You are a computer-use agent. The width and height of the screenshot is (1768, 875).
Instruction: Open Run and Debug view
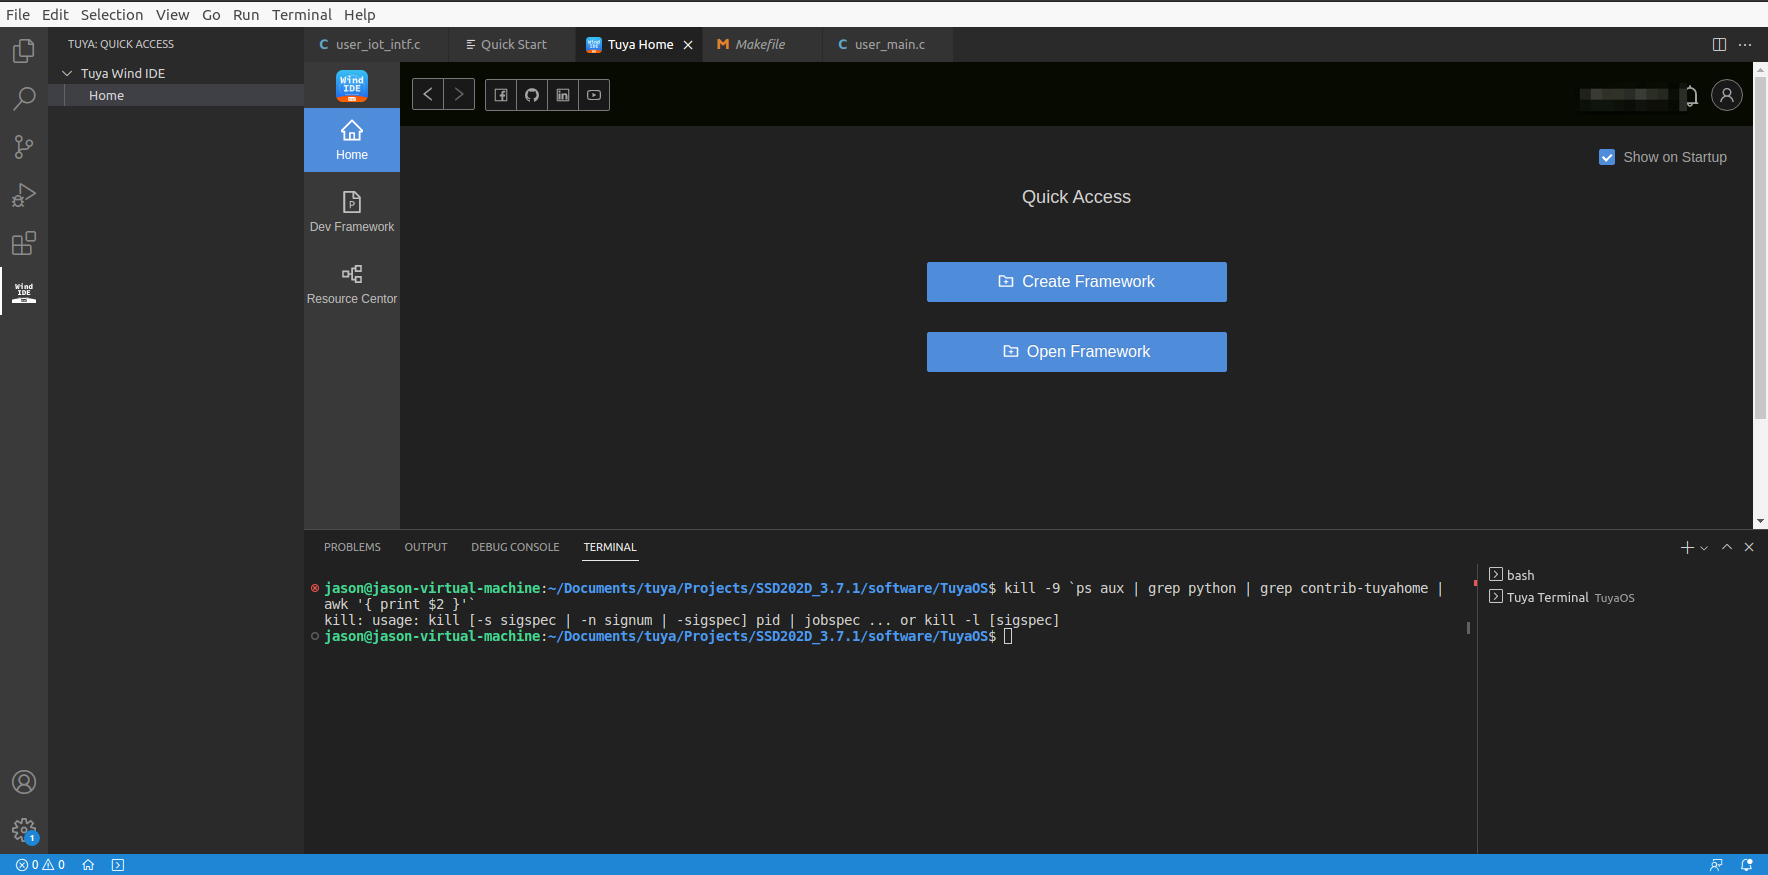click(x=24, y=195)
